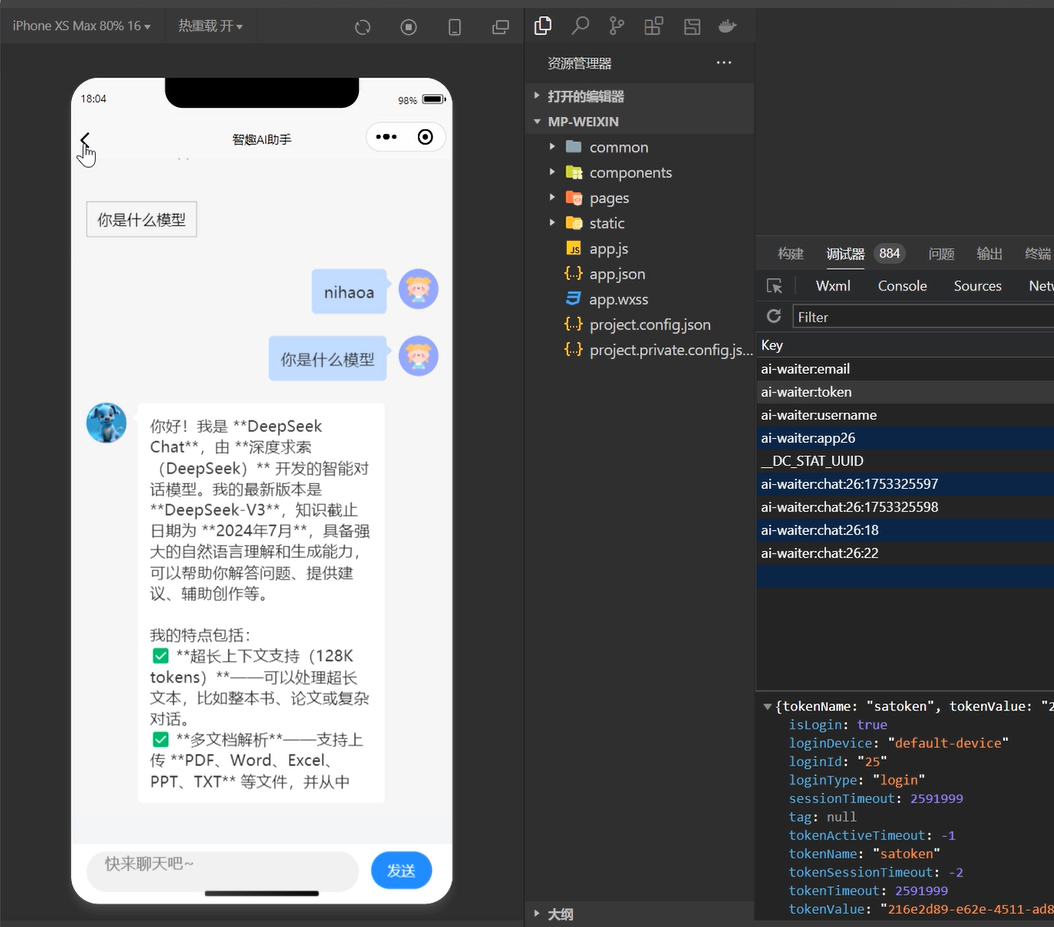The width and height of the screenshot is (1054, 927).
Task: Open app.wxss file
Action: tap(618, 299)
